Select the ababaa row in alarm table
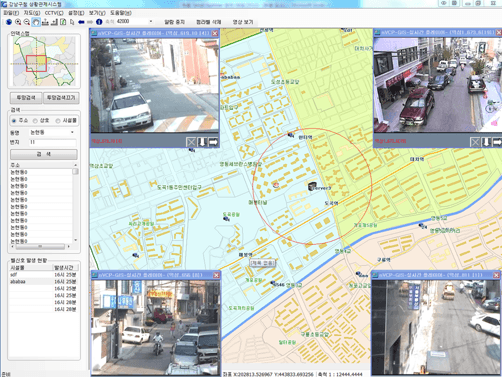502x377 pixels. (x=44, y=282)
